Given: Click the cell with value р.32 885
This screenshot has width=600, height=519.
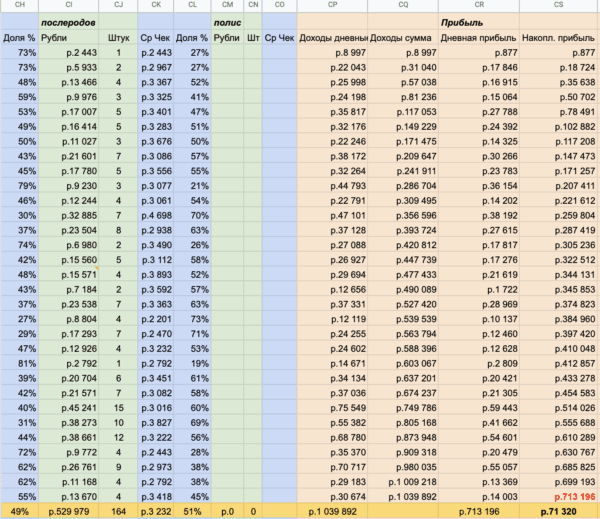Looking at the screenshot, I should [68, 215].
